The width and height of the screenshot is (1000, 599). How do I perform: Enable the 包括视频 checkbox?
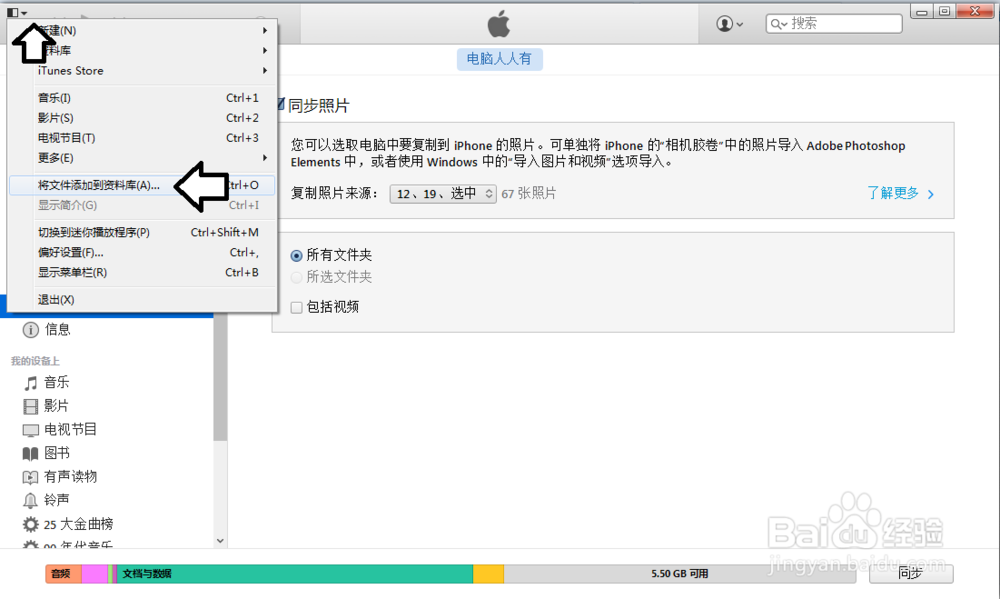(x=297, y=307)
